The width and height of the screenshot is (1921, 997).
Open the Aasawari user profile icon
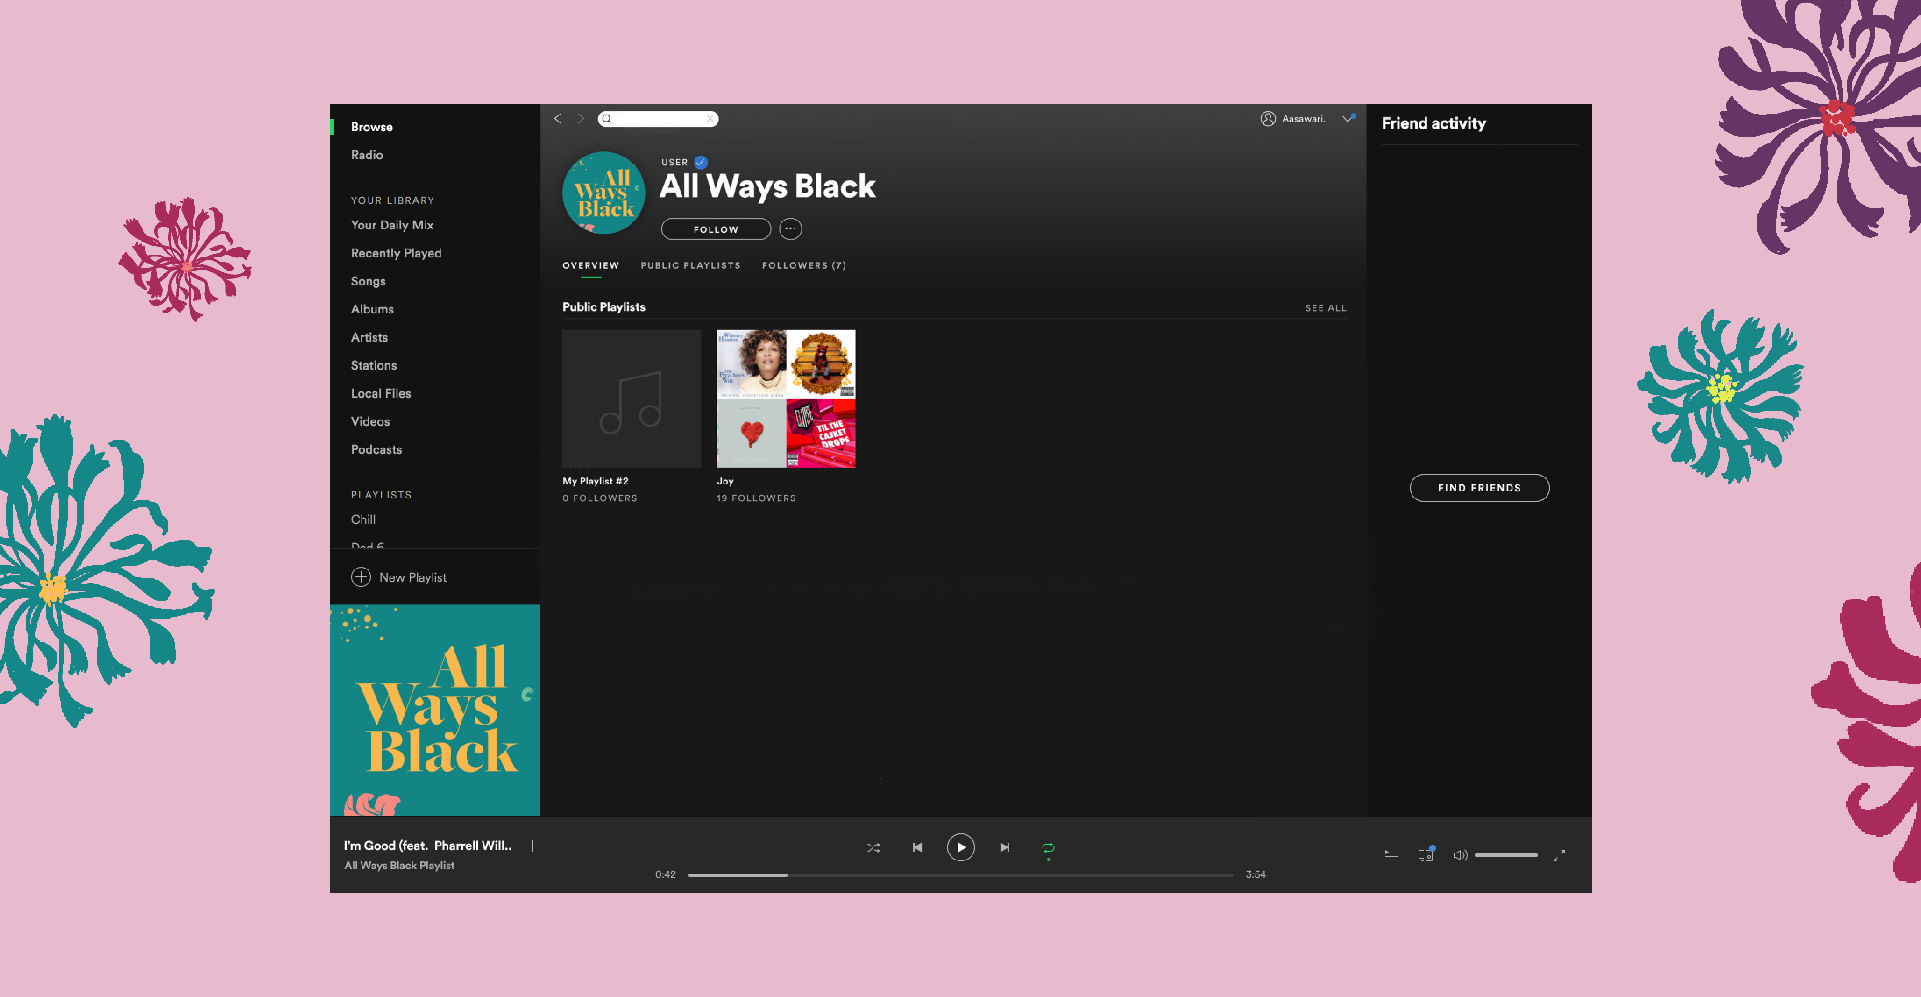(x=1268, y=119)
